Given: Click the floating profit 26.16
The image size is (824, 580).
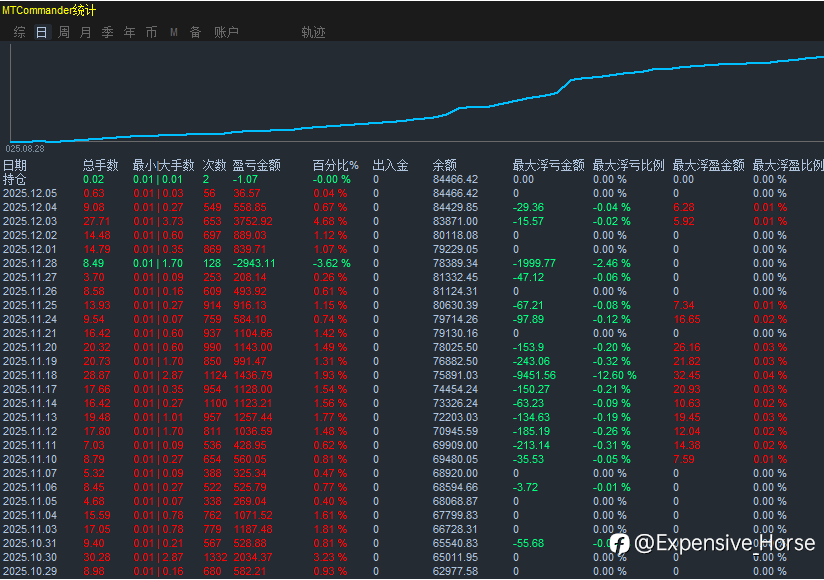Looking at the screenshot, I should [687, 347].
